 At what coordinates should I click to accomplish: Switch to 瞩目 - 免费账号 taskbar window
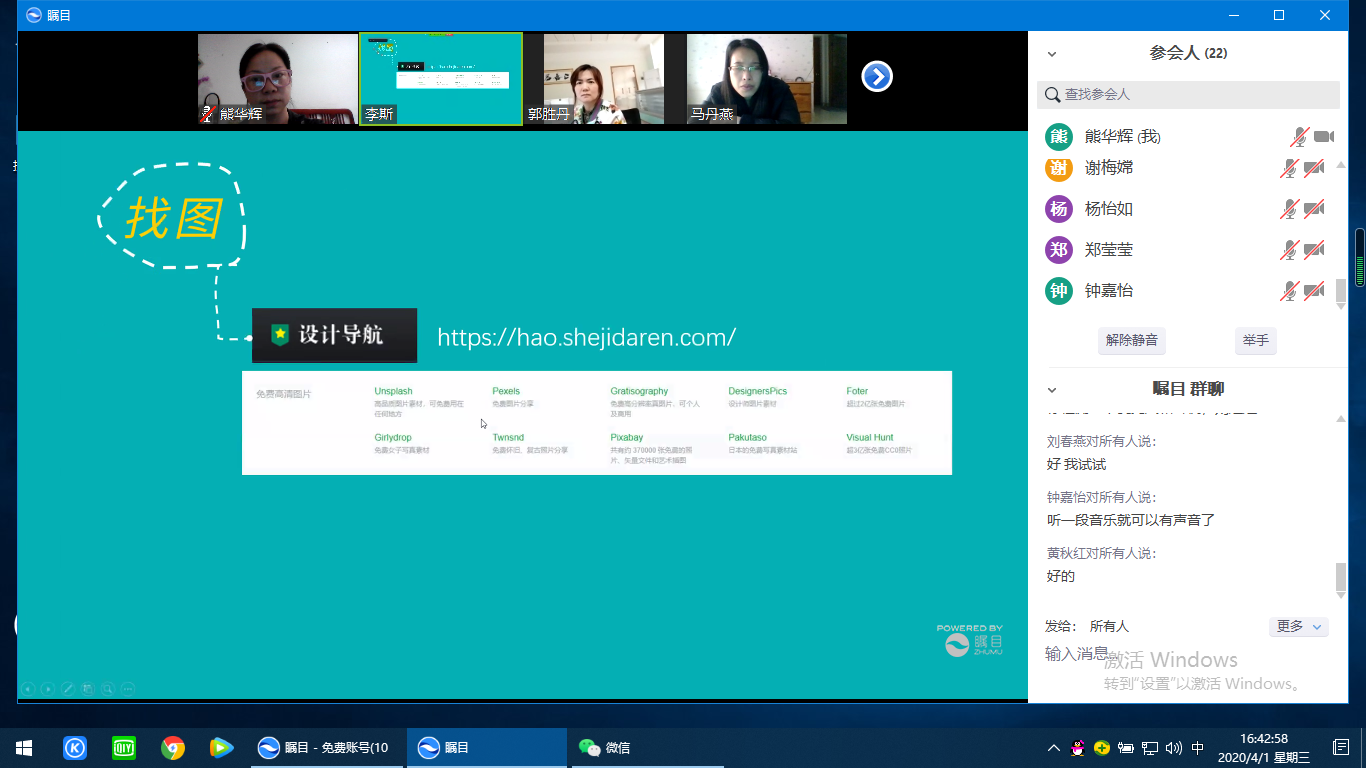click(x=324, y=748)
